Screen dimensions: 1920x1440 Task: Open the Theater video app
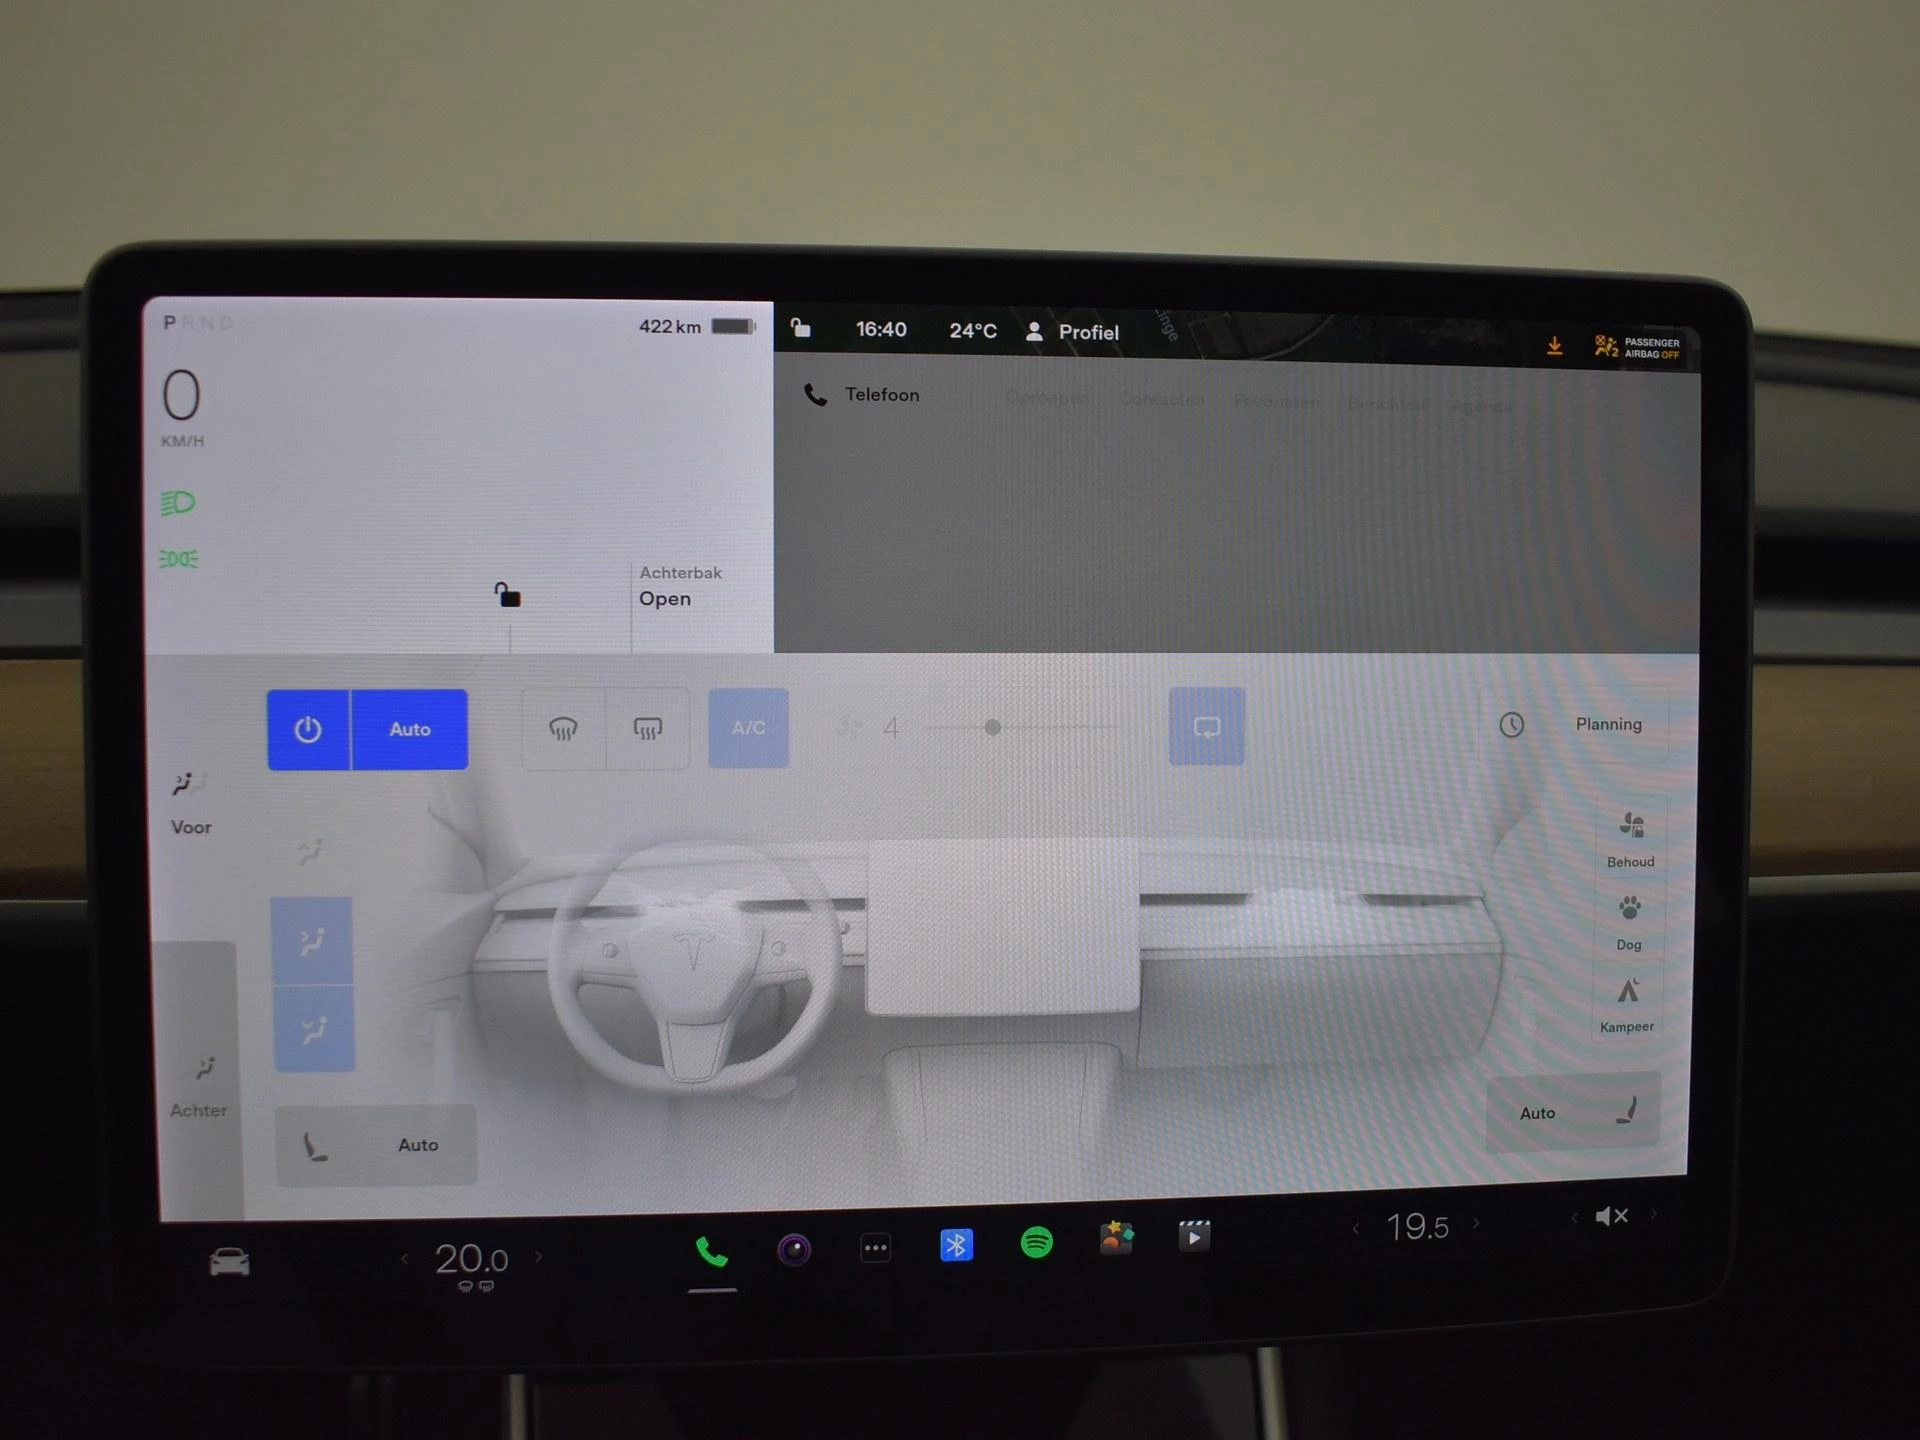(x=1194, y=1237)
